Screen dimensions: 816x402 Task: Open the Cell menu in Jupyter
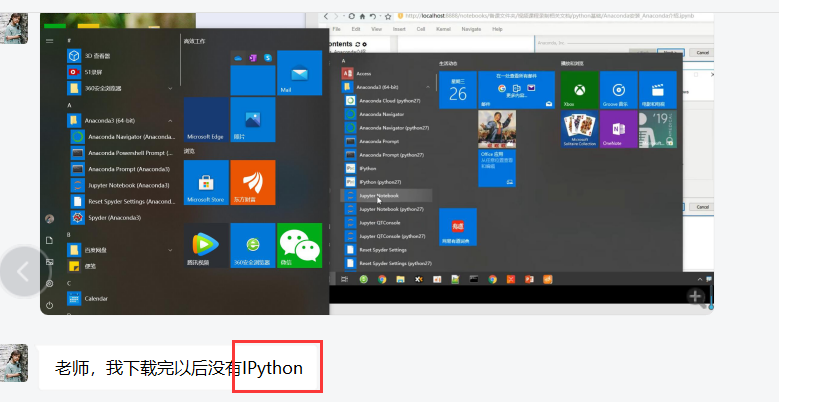click(421, 29)
